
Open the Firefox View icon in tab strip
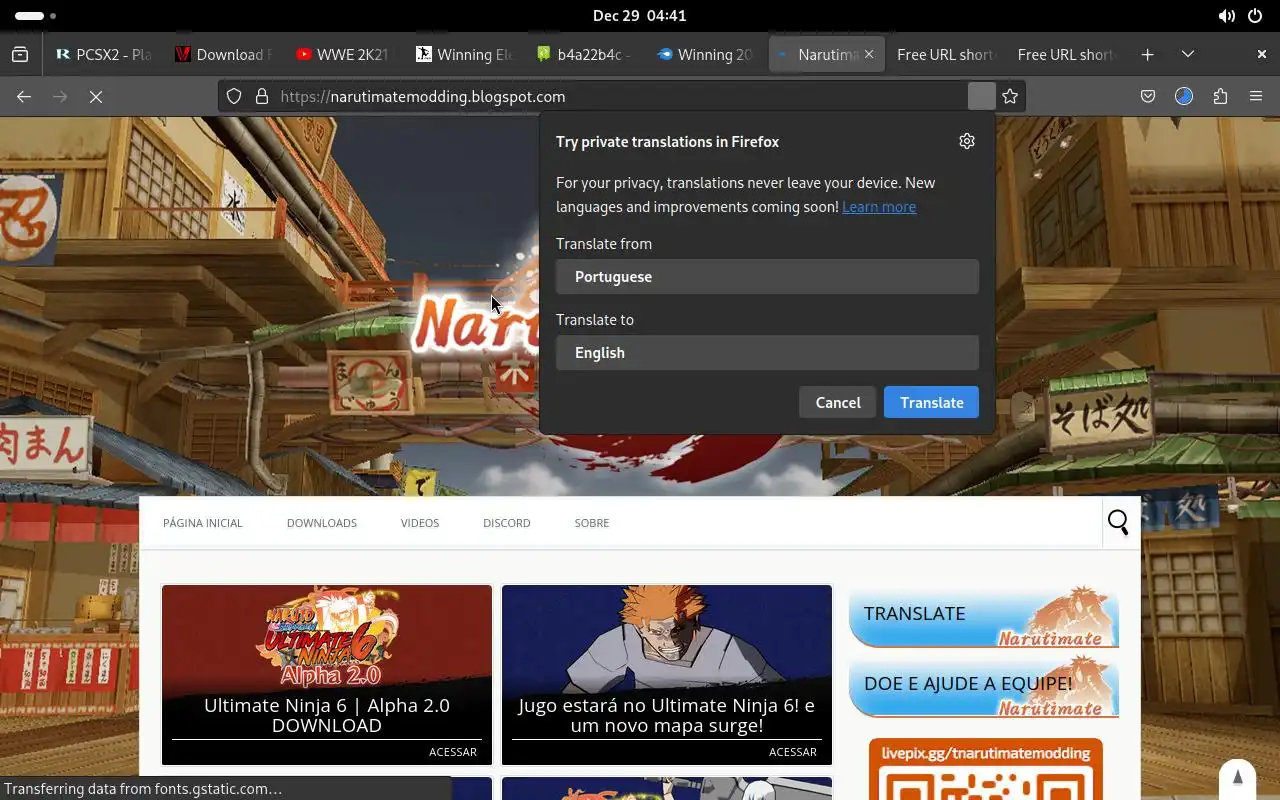click(x=20, y=55)
